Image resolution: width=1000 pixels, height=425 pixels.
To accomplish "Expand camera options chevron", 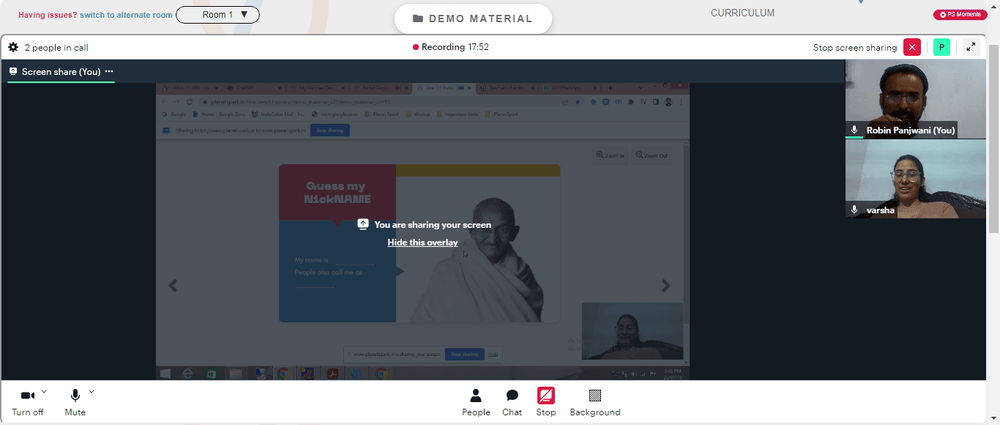I will (44, 391).
